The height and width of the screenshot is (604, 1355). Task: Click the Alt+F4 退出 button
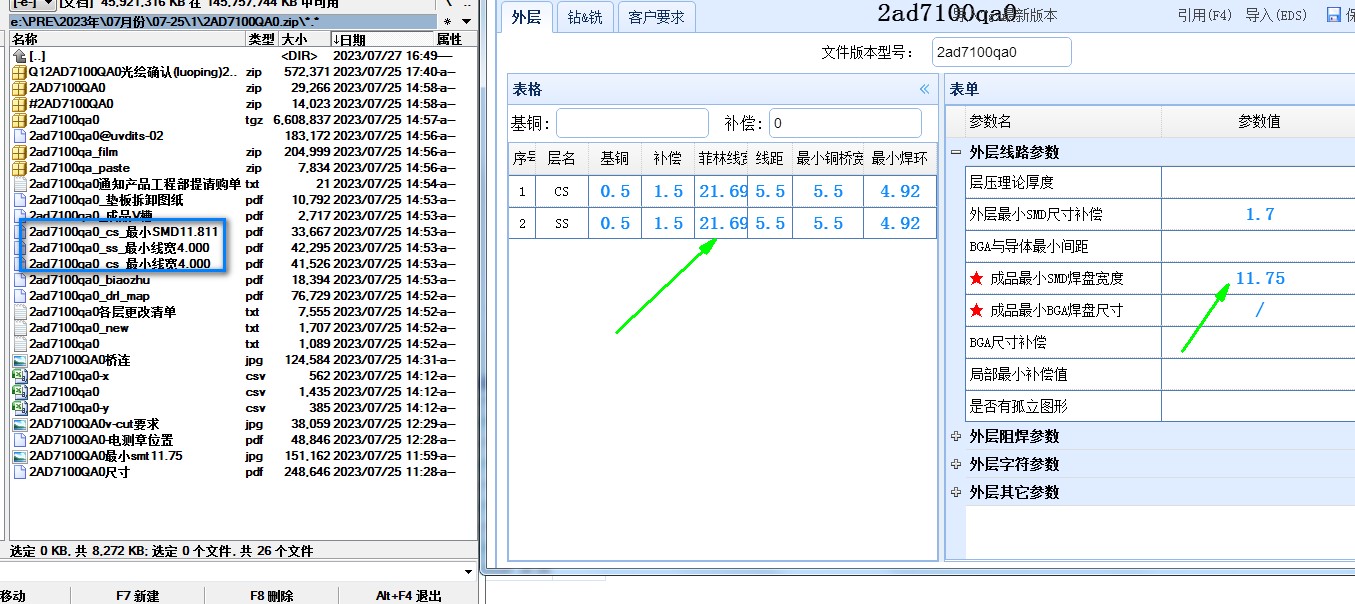409,596
